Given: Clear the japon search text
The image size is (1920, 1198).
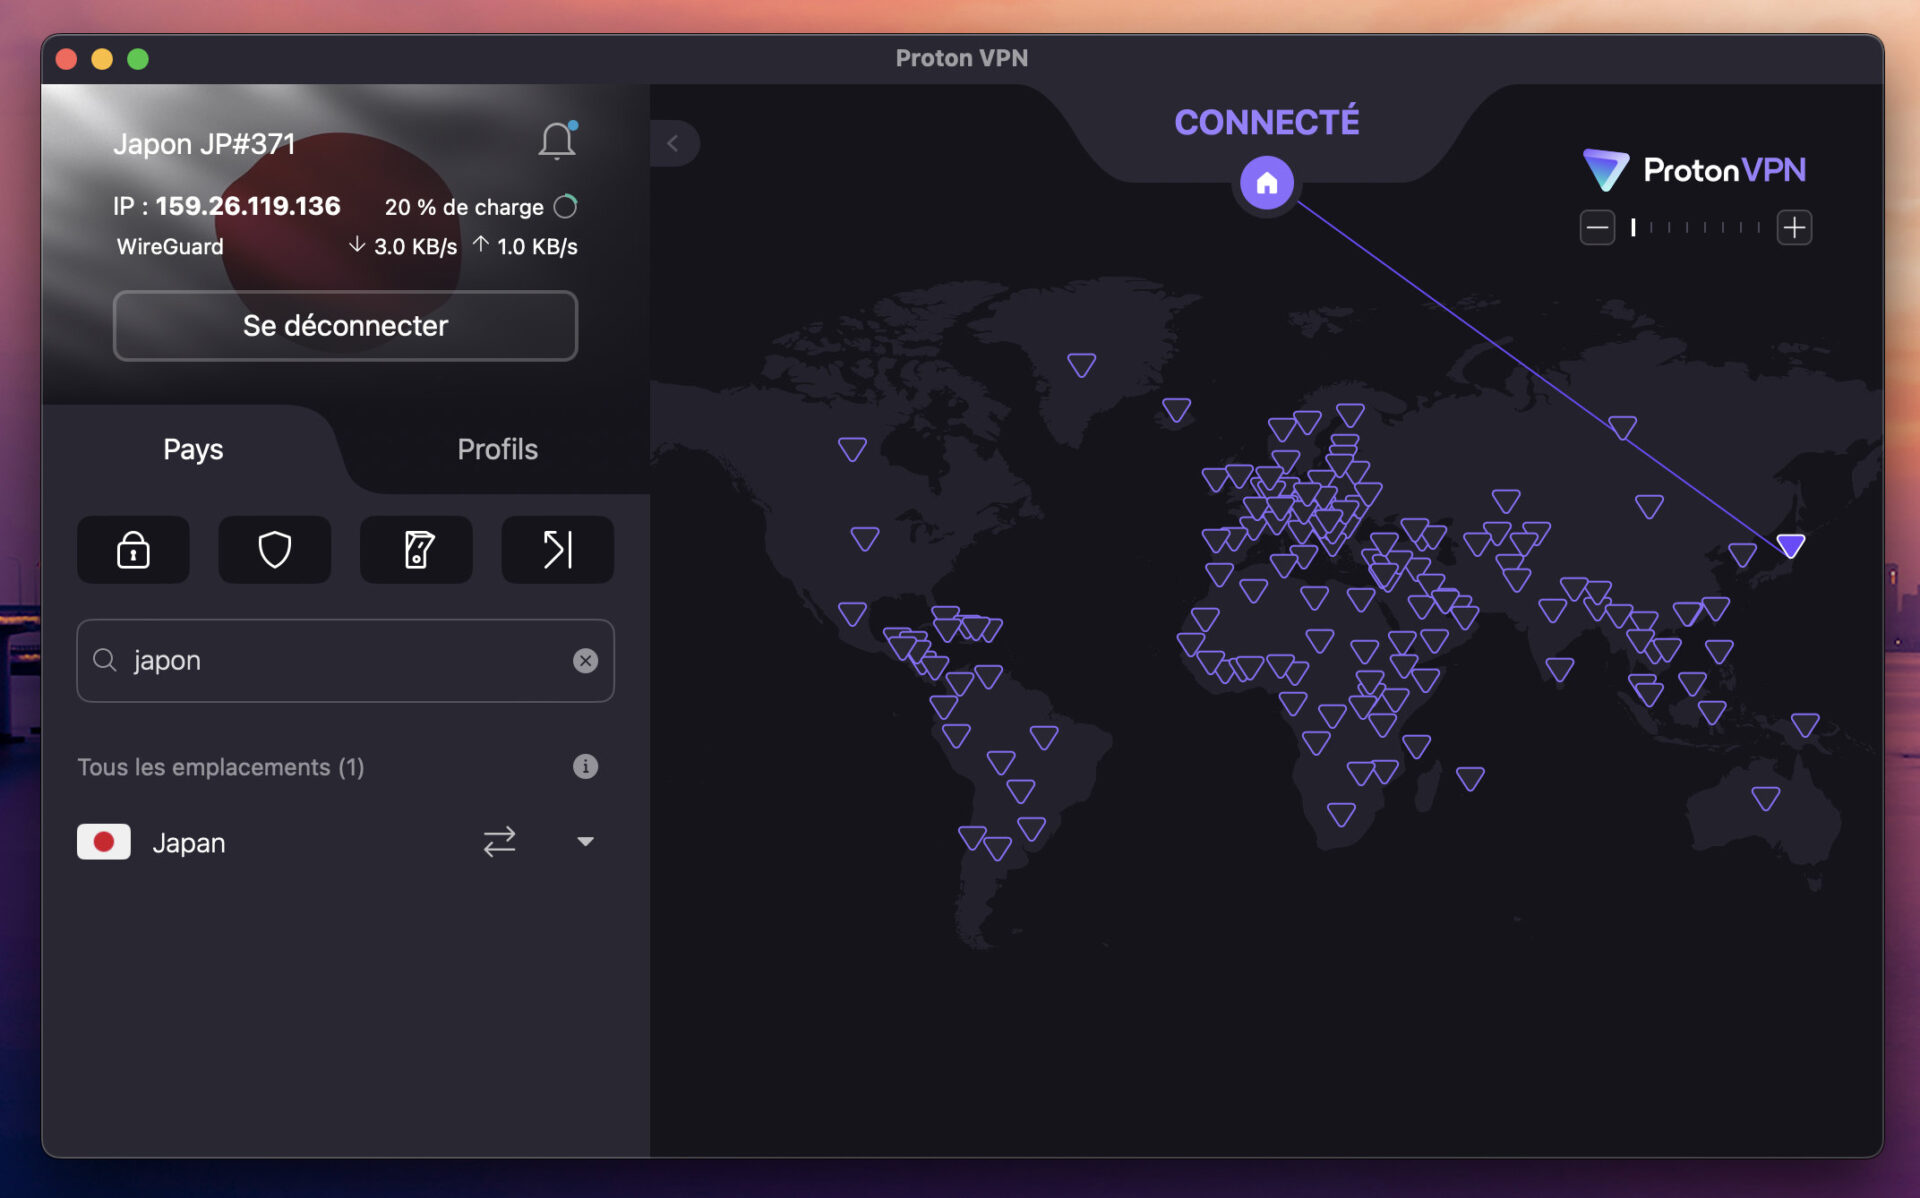Looking at the screenshot, I should [585, 660].
